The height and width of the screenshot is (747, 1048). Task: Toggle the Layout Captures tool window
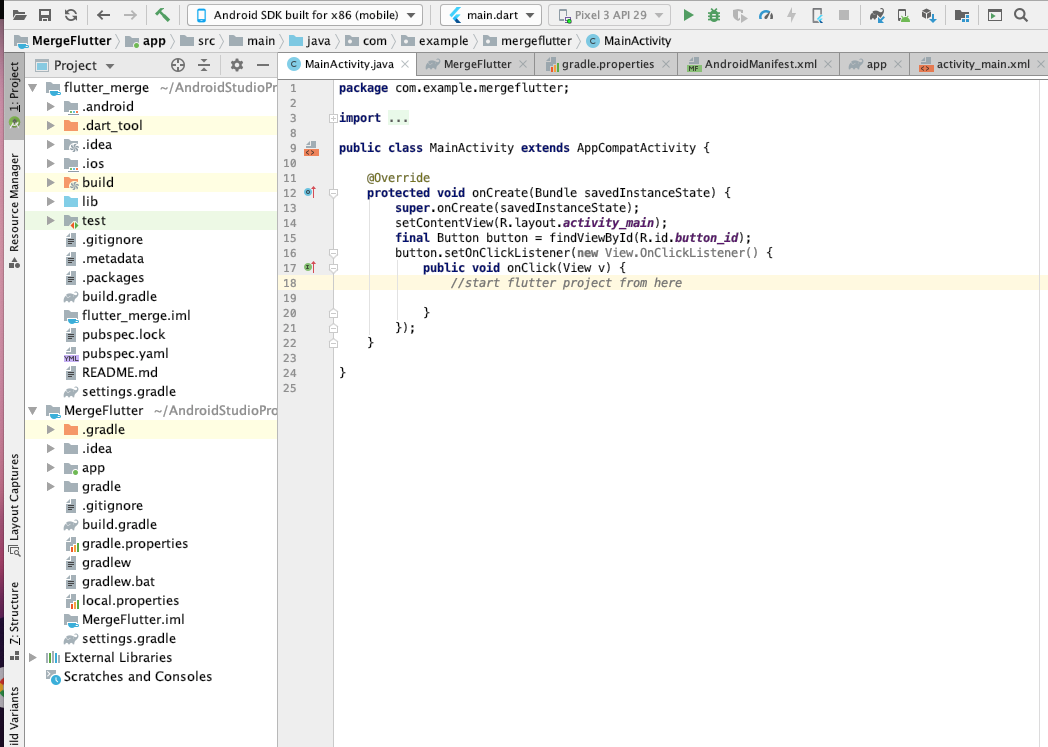[14, 505]
